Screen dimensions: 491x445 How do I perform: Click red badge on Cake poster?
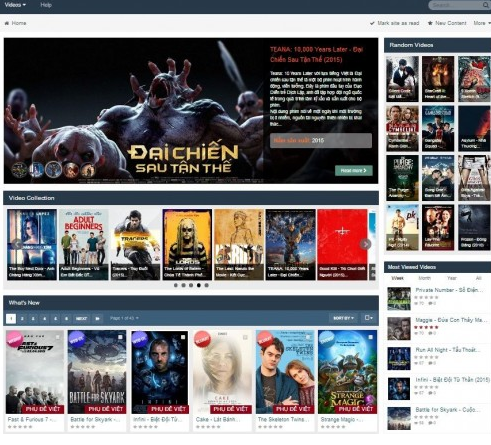(x=202, y=339)
